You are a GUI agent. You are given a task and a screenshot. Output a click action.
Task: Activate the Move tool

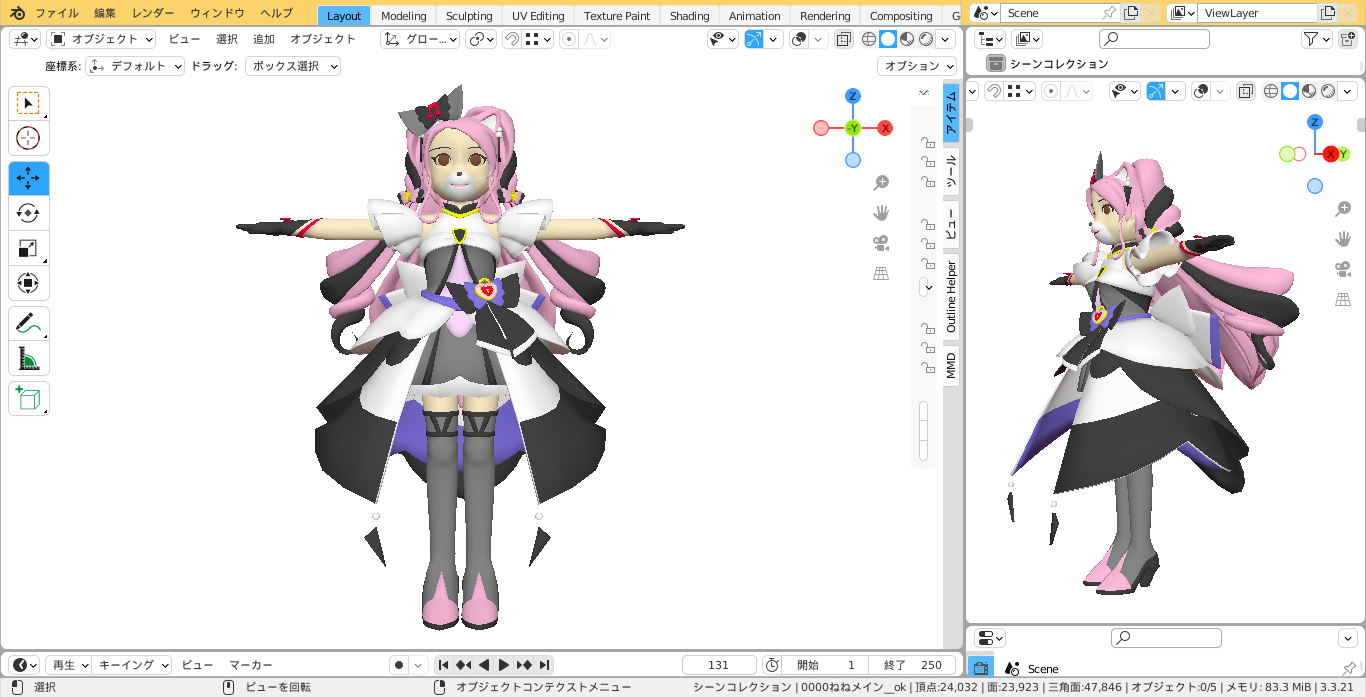28,178
